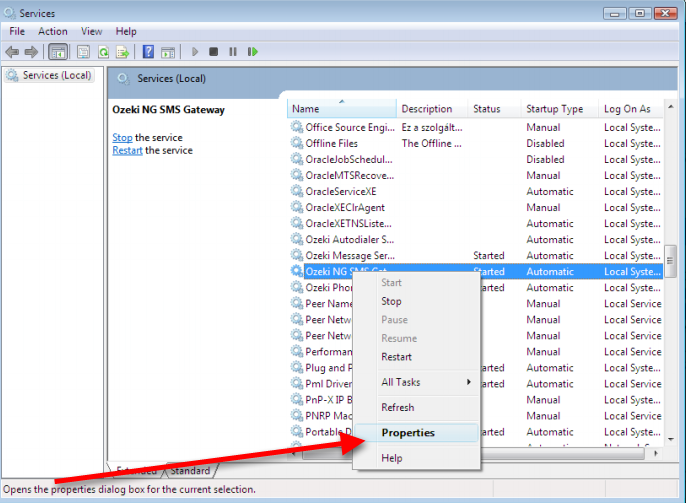
Task: Select the OracleJobSchedul... service
Action: (476, 159)
